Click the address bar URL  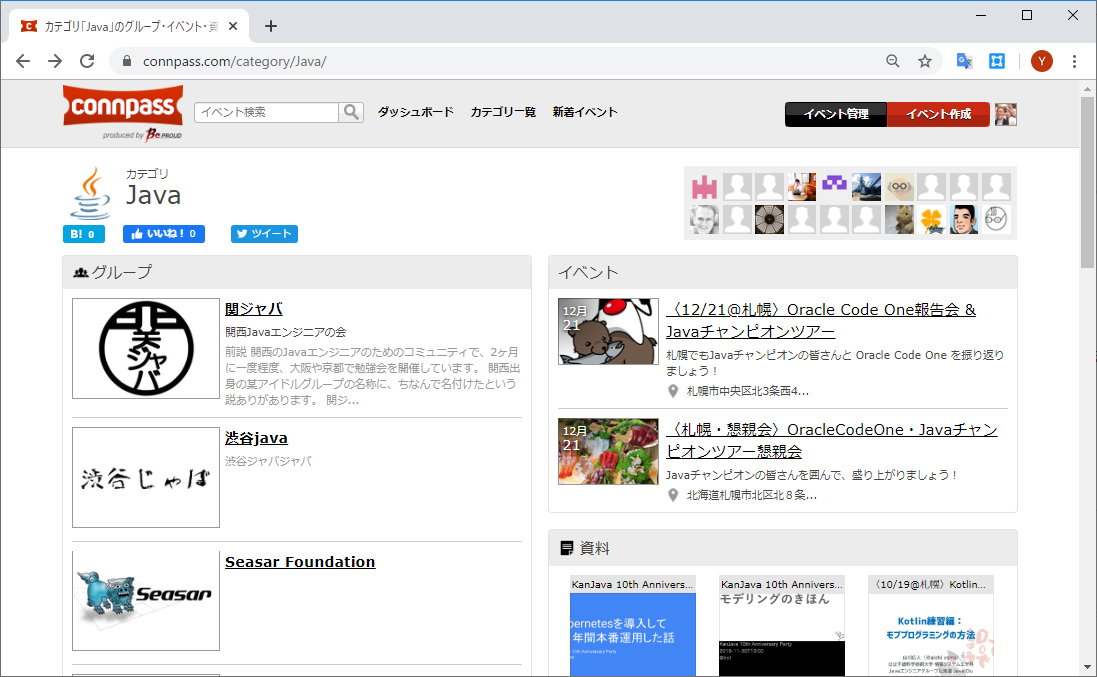(x=234, y=62)
